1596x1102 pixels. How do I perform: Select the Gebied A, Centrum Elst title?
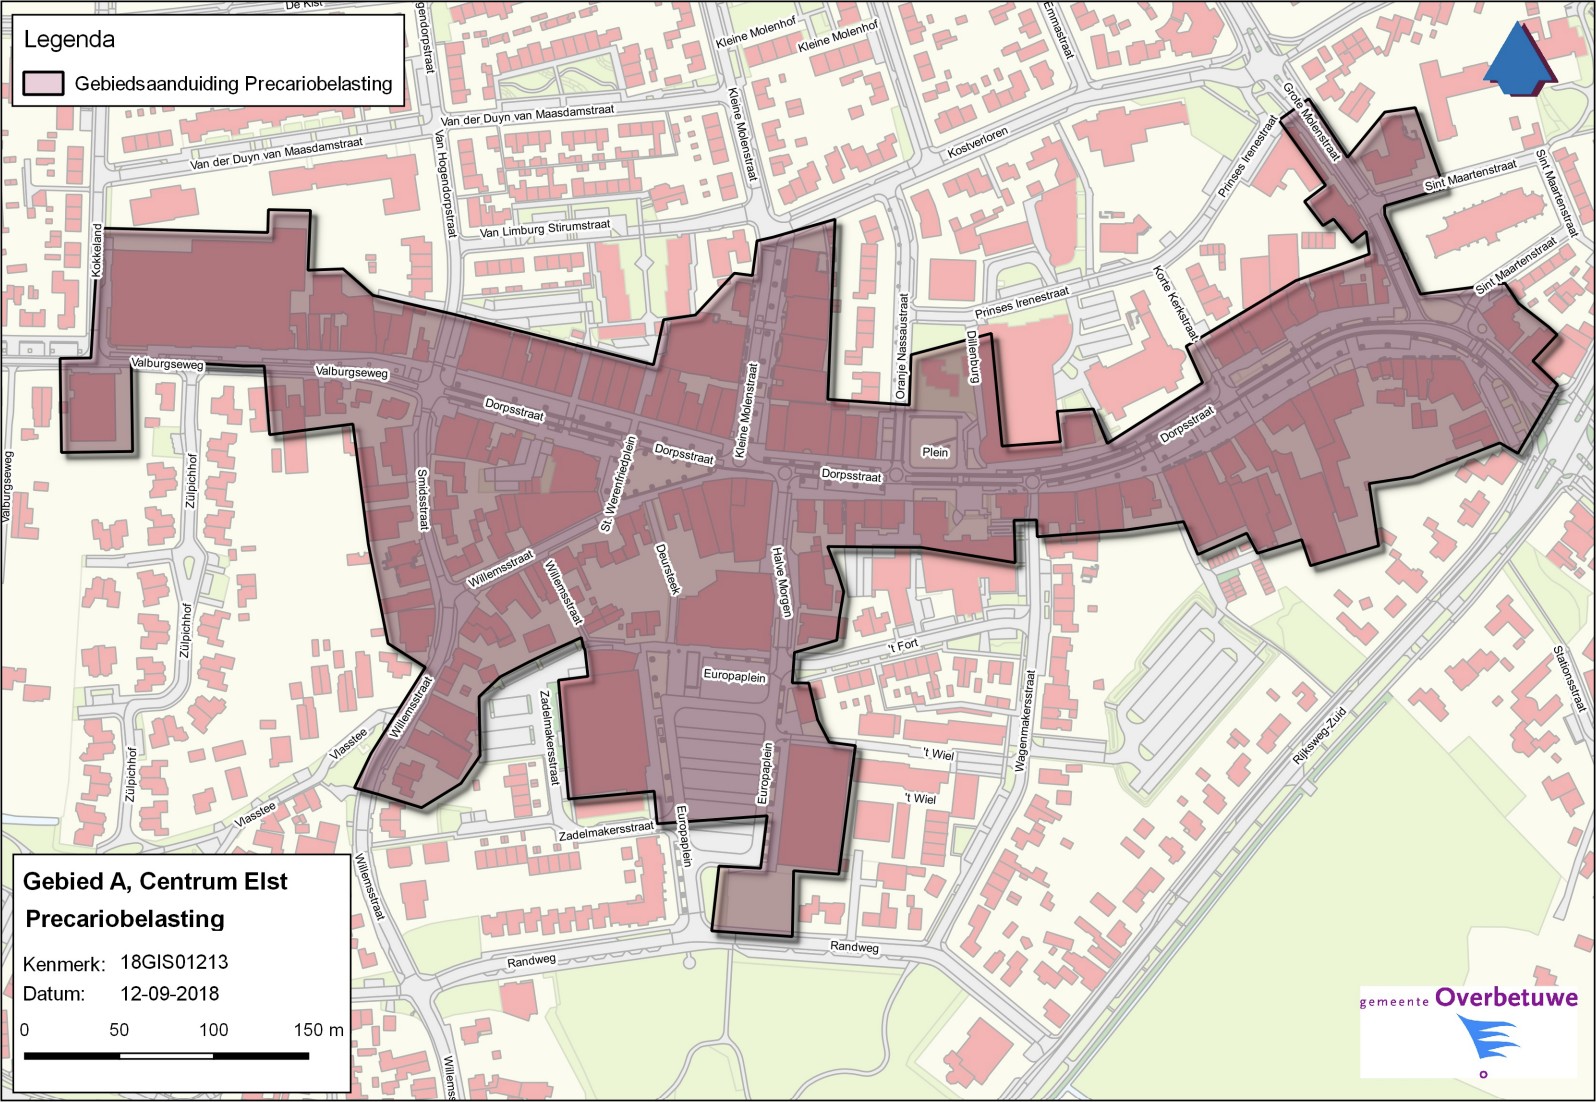[155, 881]
